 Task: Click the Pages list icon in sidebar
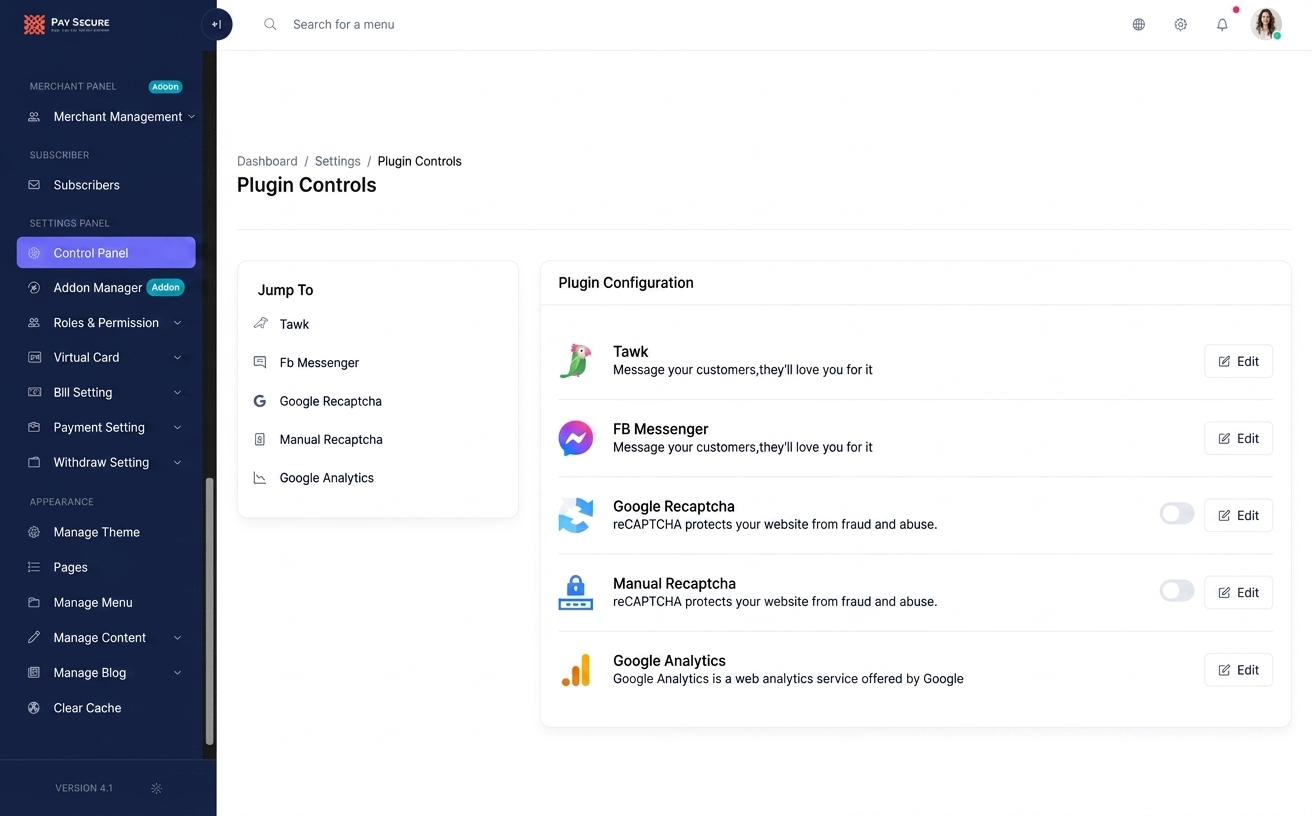[x=34, y=567]
